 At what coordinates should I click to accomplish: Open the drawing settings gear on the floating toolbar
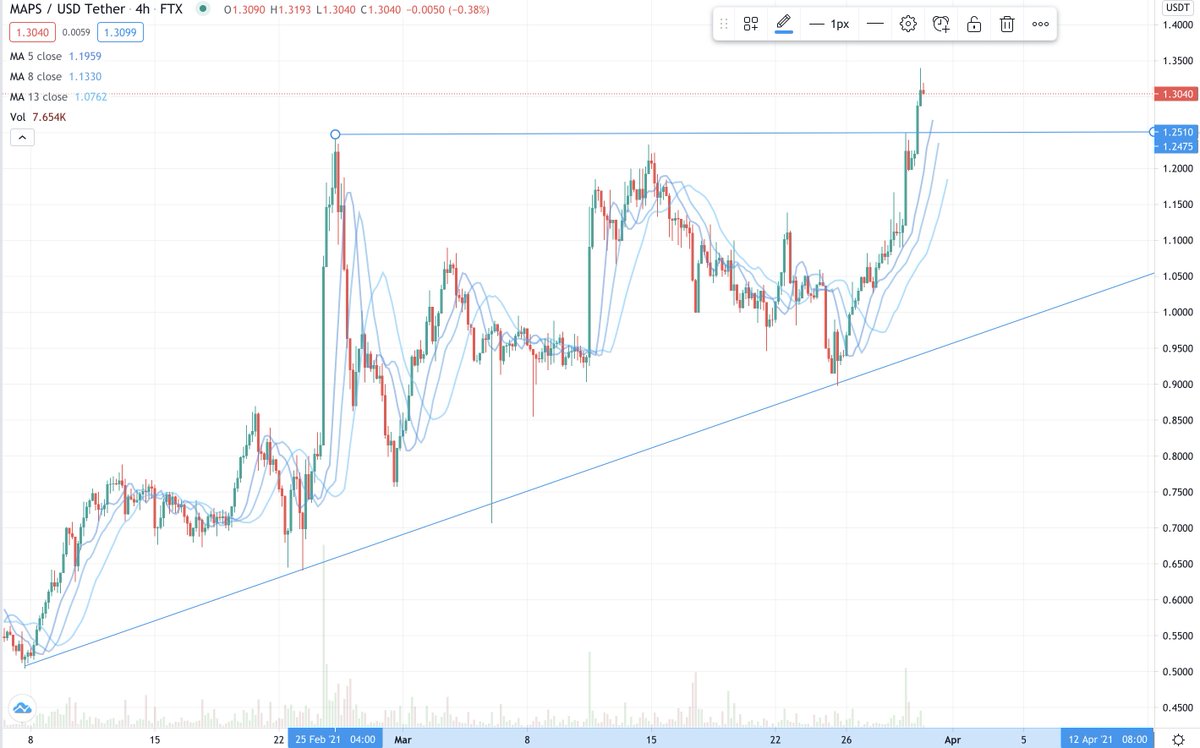(x=907, y=23)
